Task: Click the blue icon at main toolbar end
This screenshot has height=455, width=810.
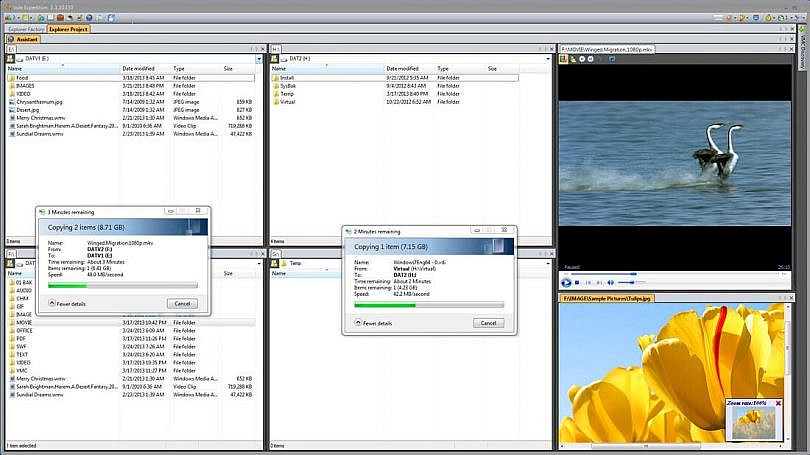Action: pos(112,18)
